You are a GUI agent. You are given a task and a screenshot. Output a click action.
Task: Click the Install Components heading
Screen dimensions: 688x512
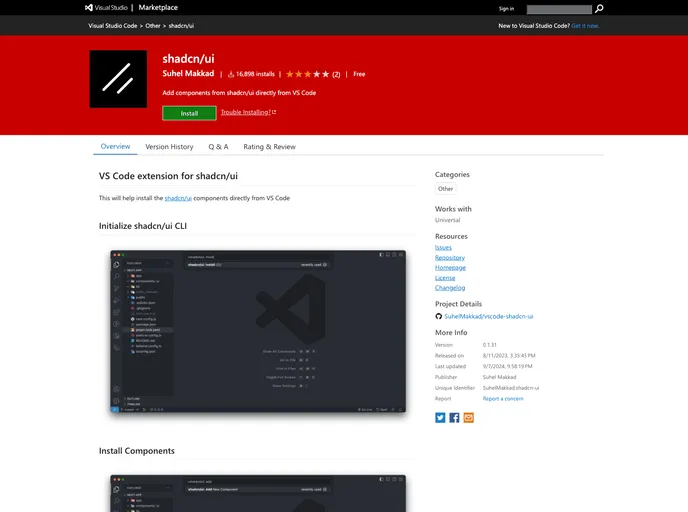tap(137, 451)
